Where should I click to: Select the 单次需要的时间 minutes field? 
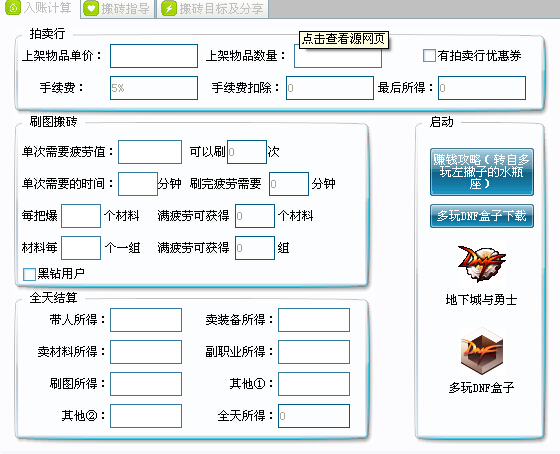coord(138,184)
